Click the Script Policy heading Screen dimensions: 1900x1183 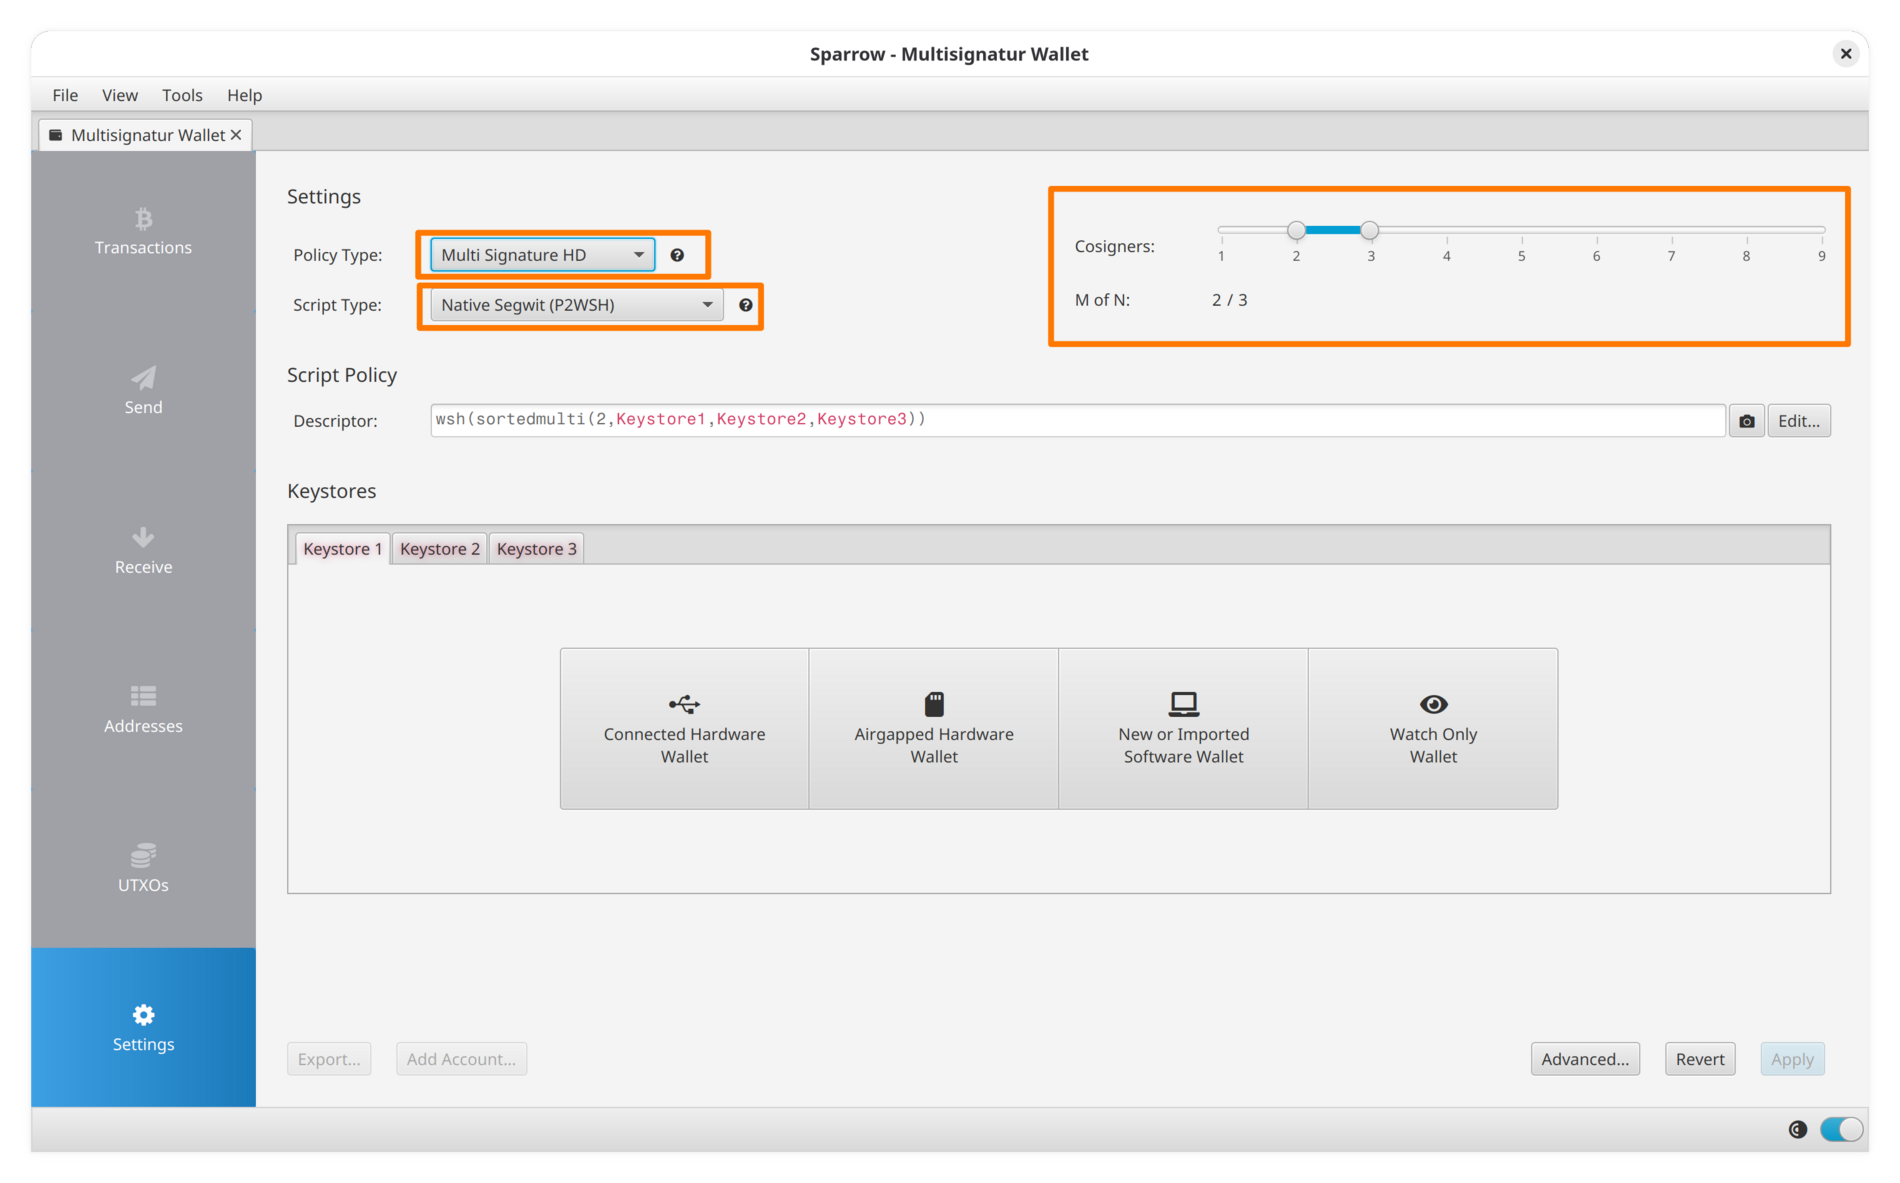342,375
